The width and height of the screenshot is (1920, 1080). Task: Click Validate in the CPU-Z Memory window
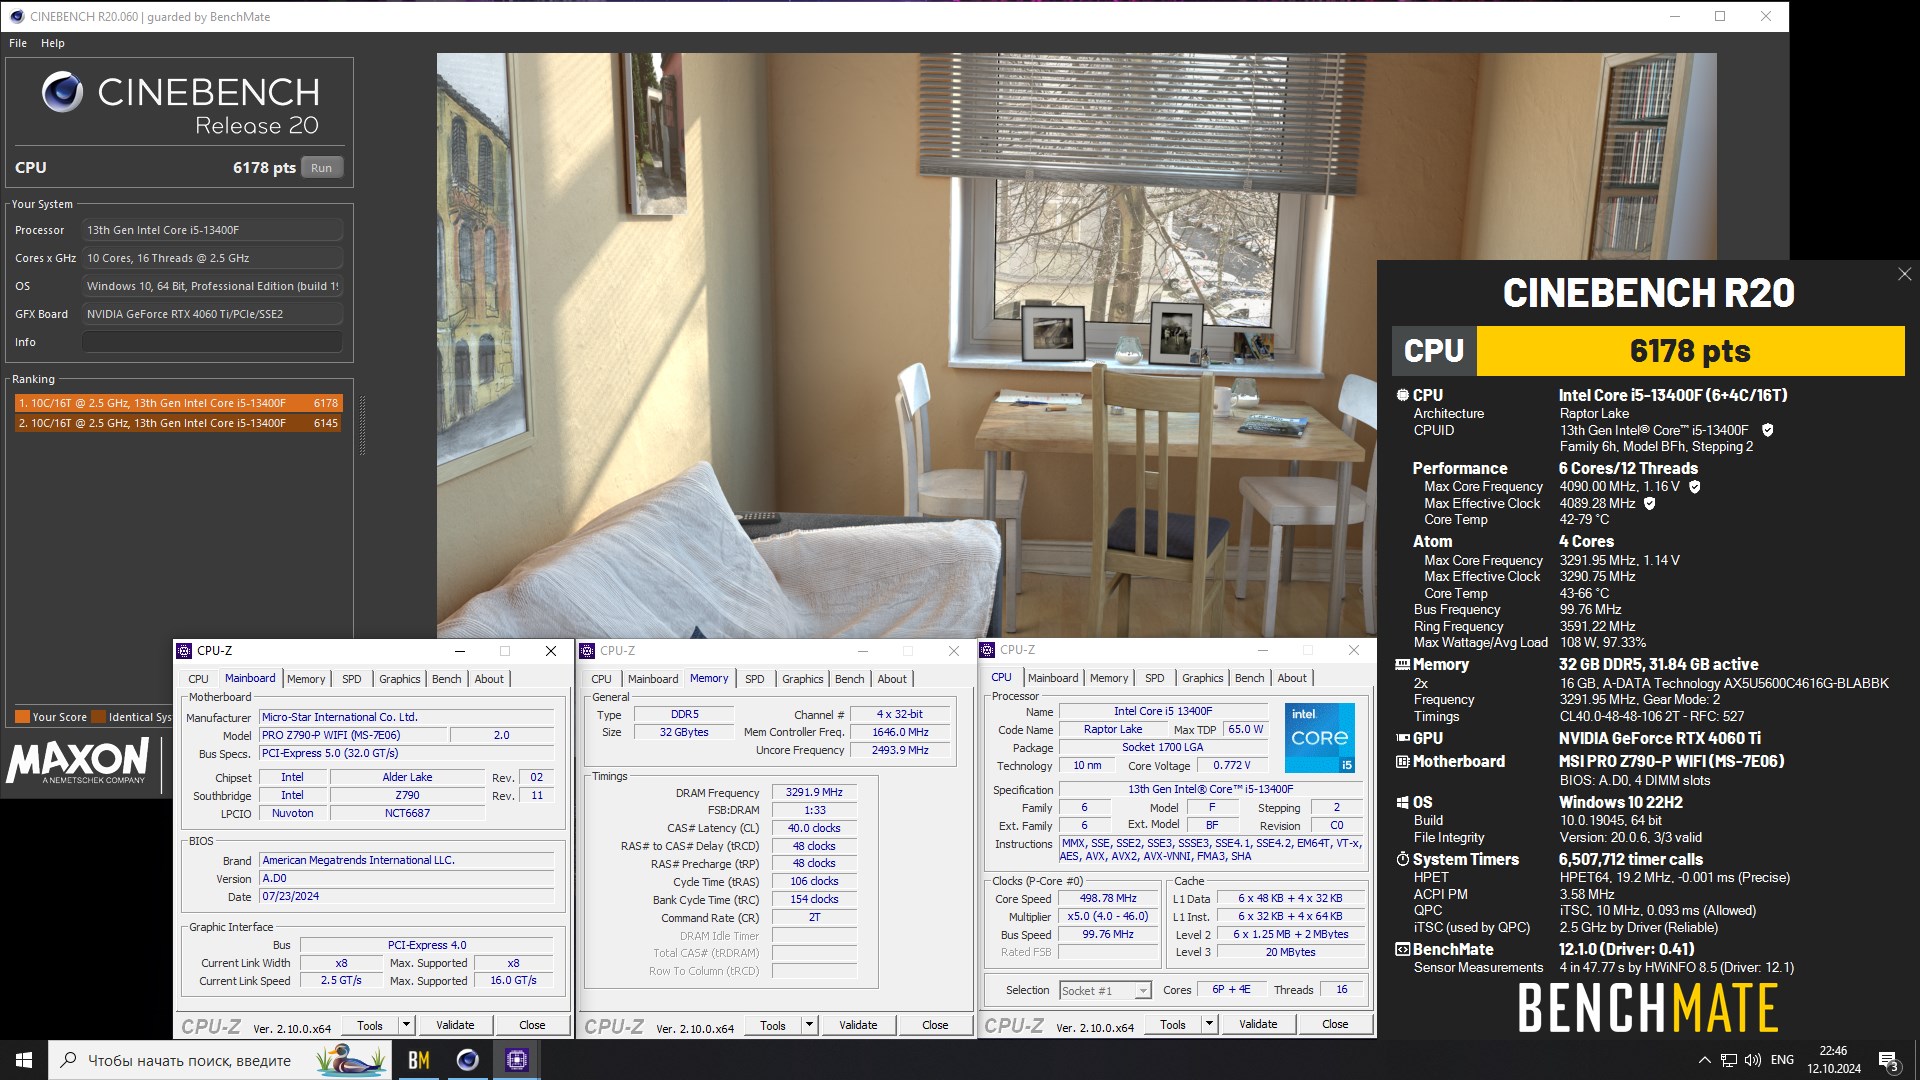coord(858,1025)
